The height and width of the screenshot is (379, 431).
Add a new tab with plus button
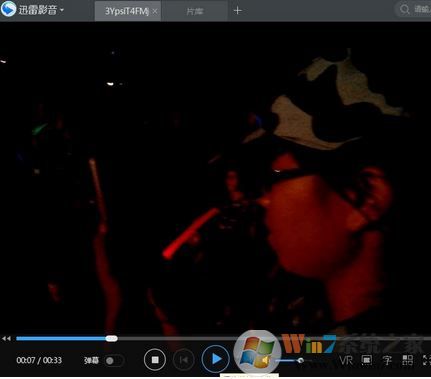pos(237,11)
